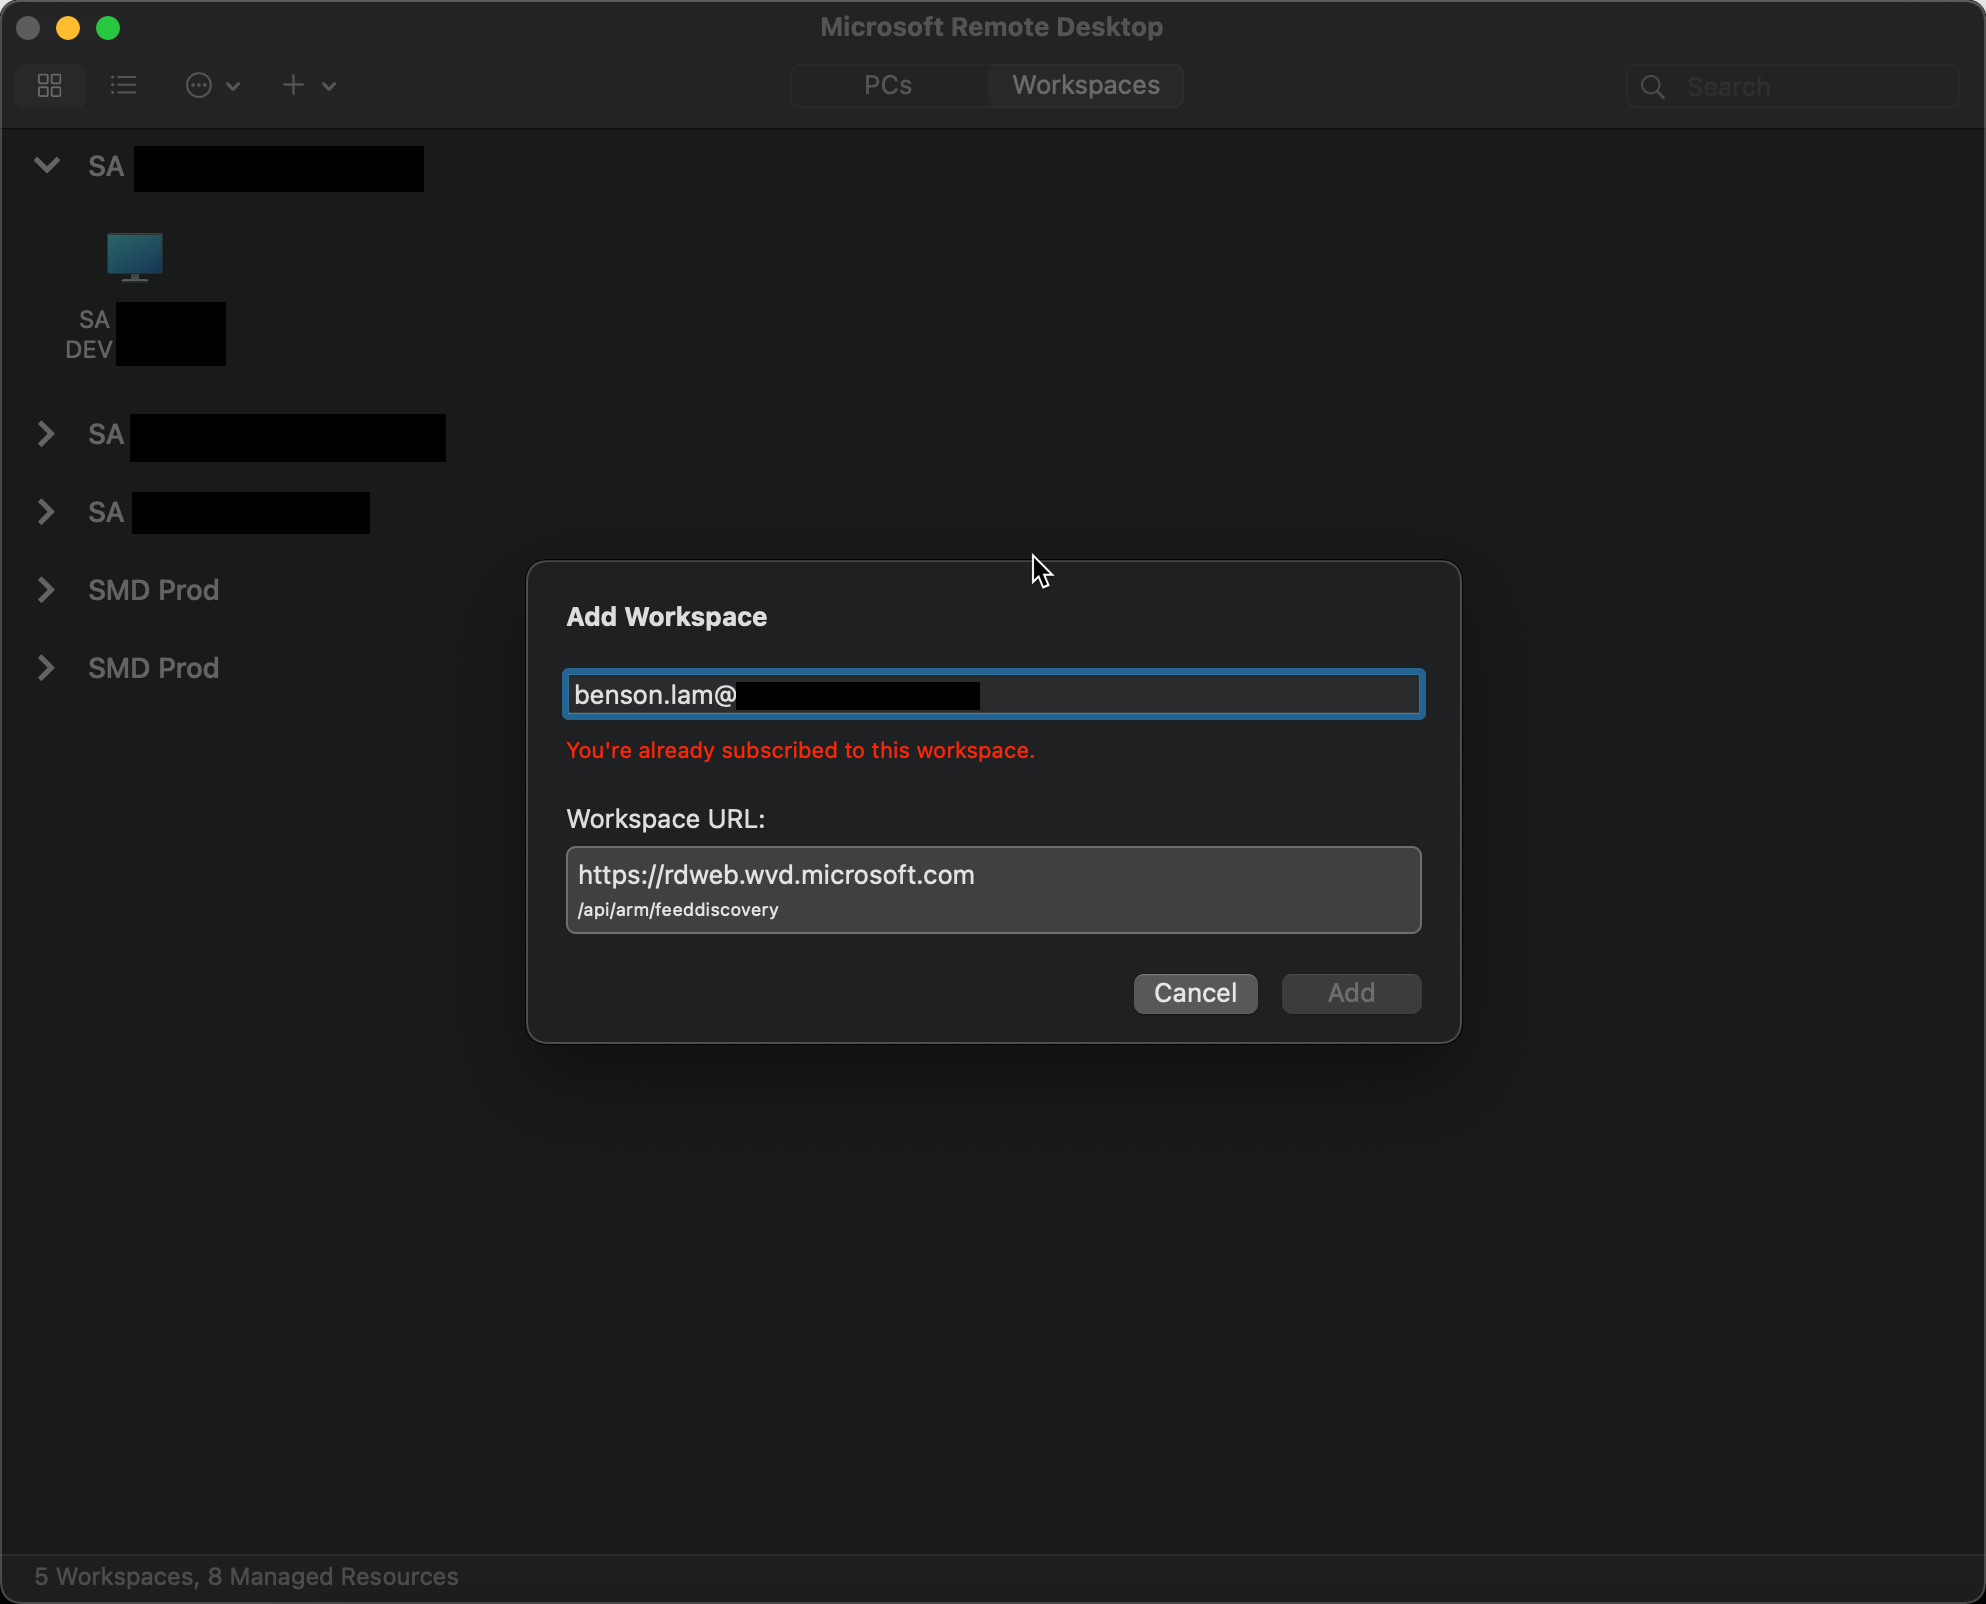
Task: Open the SA DEV desktop monitor icon
Action: [x=135, y=257]
